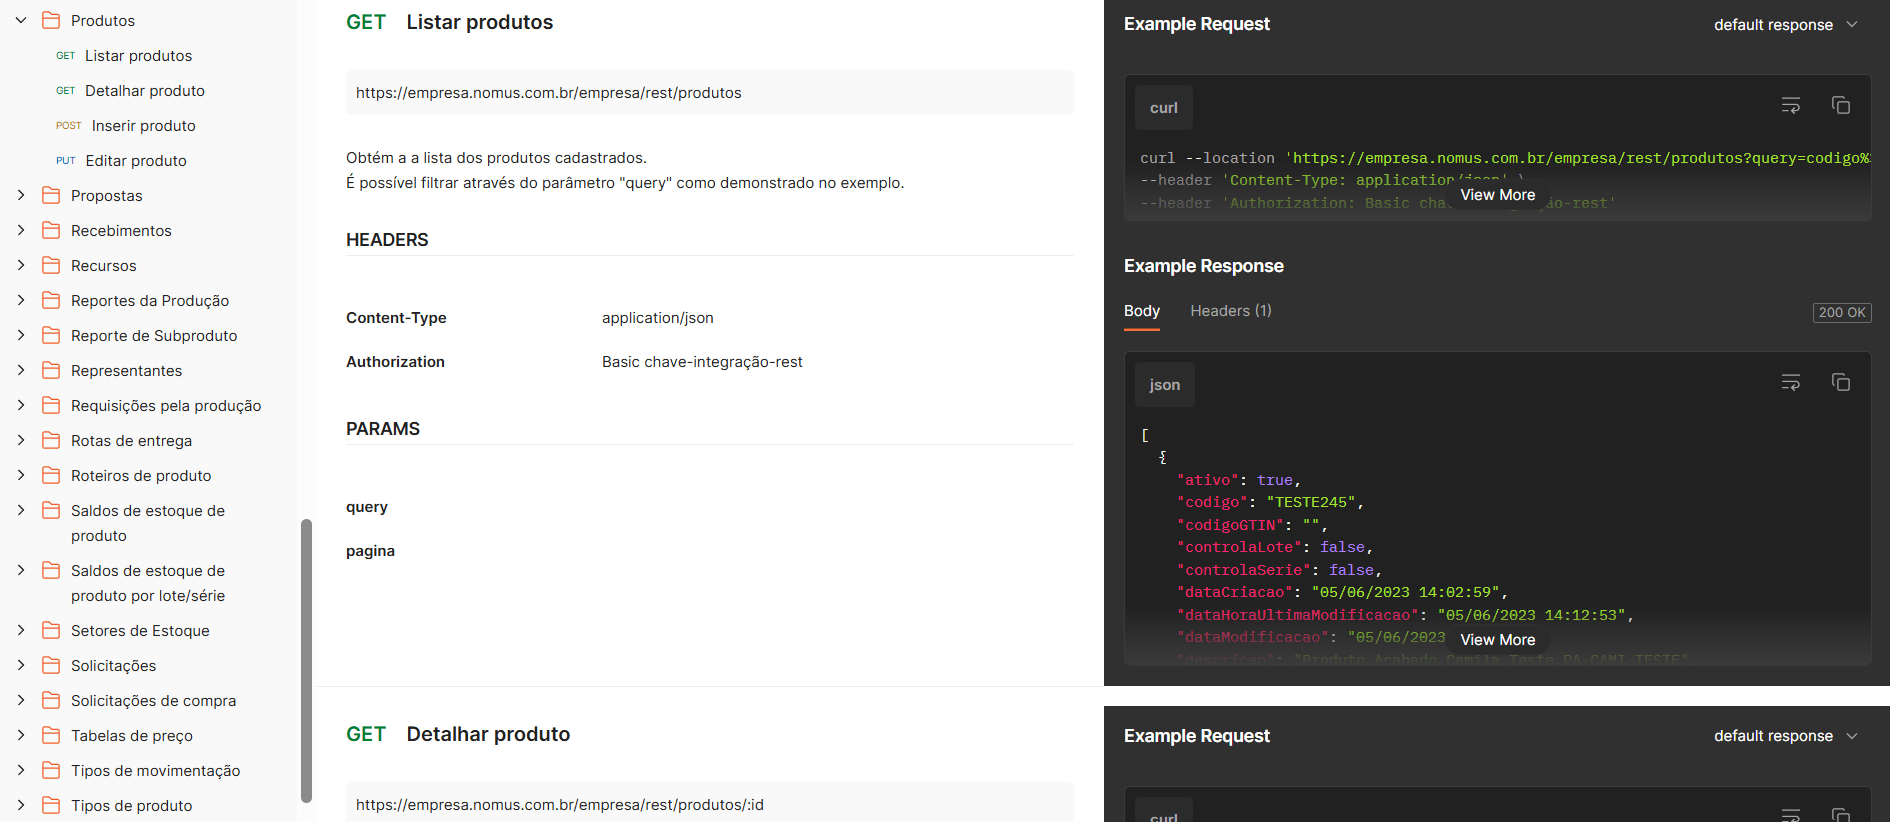Click the Recursos folder icon

pos(51,266)
